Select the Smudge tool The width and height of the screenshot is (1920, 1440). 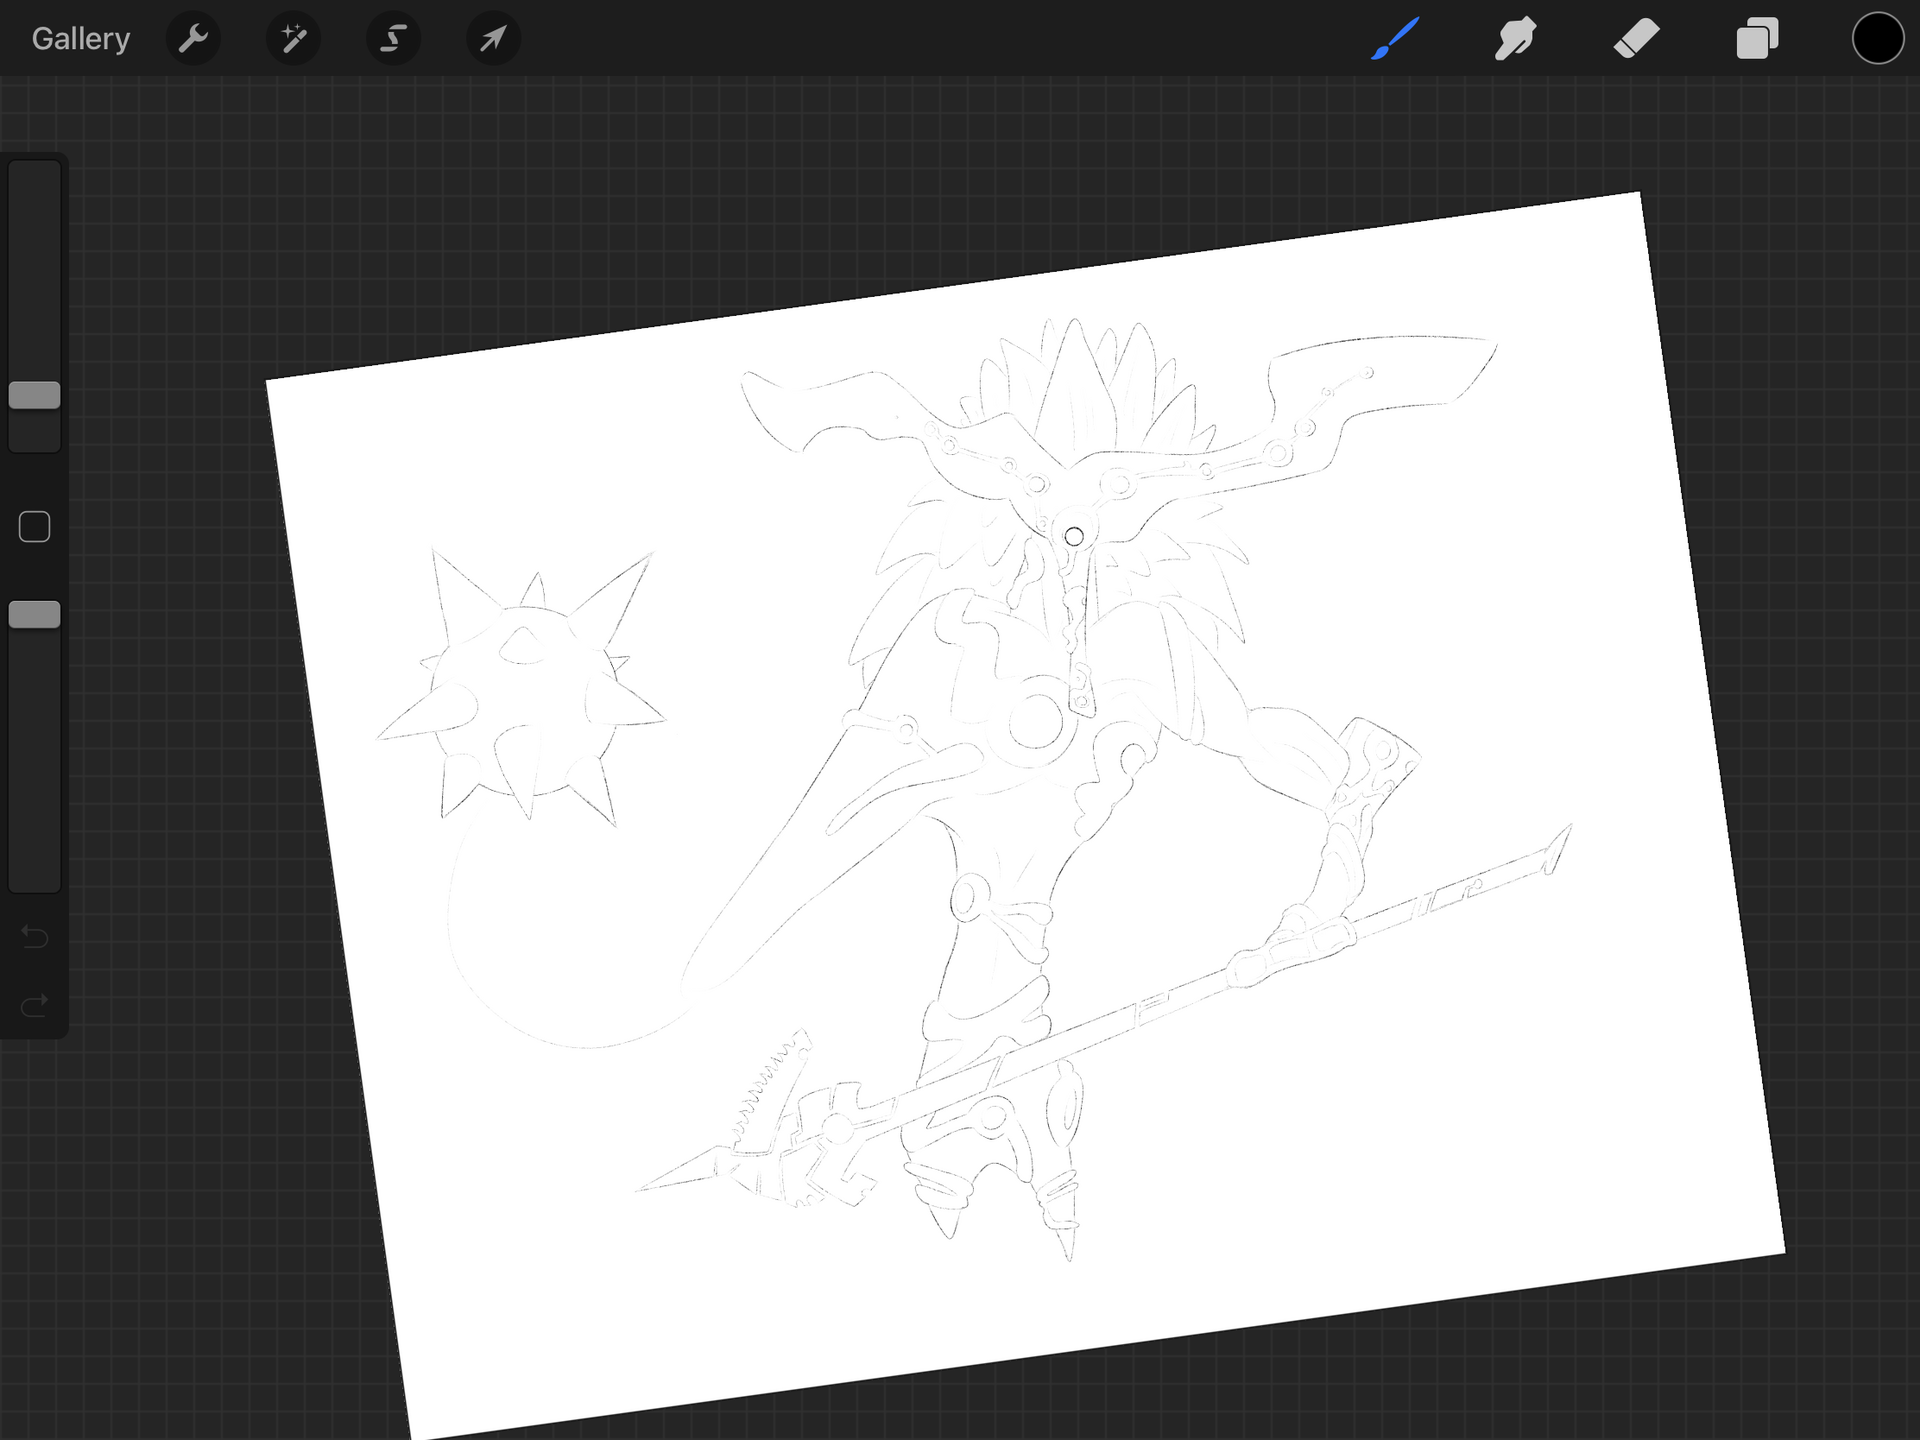click(x=1516, y=39)
